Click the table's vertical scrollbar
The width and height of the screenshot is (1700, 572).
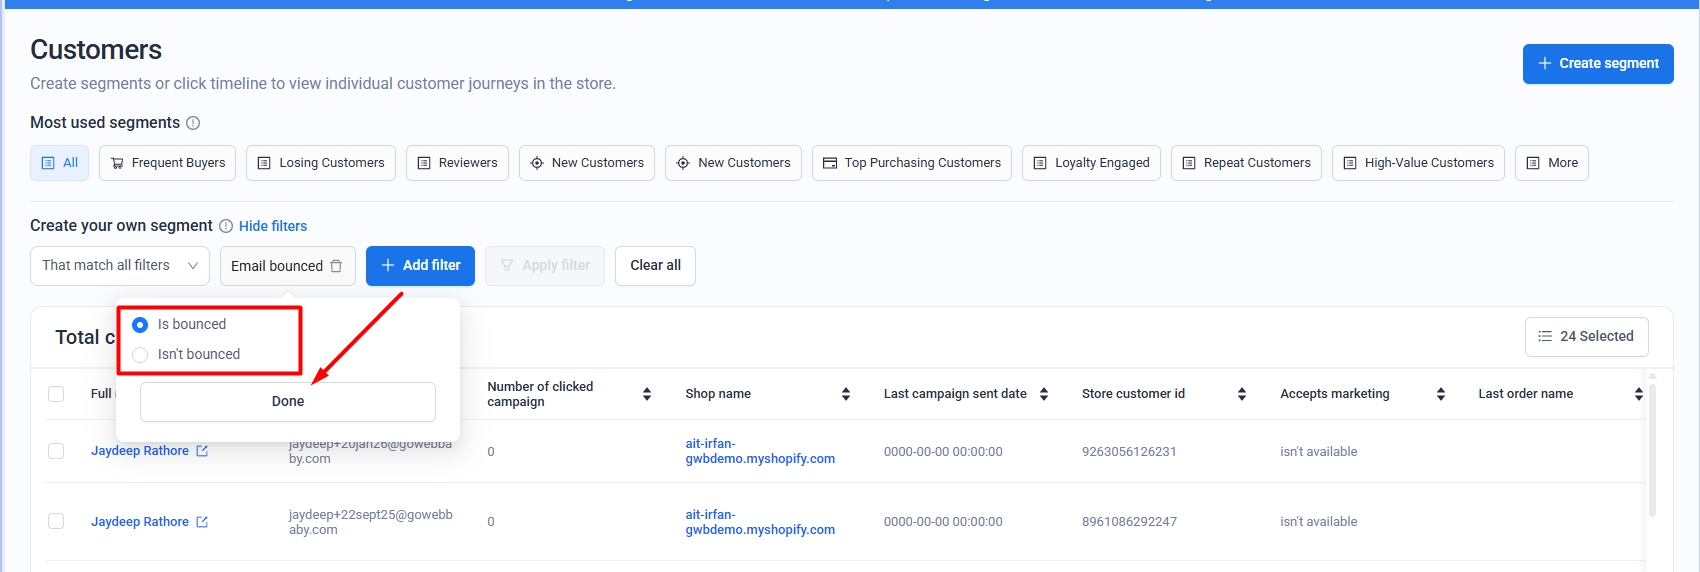1652,450
